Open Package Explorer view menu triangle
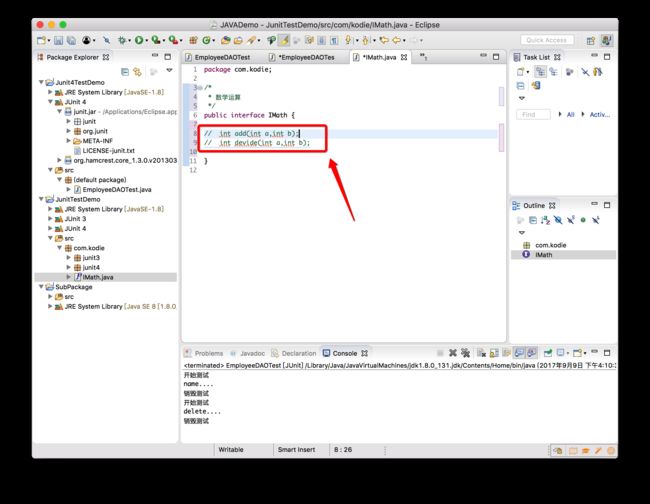This screenshot has height=504, width=650. (169, 70)
